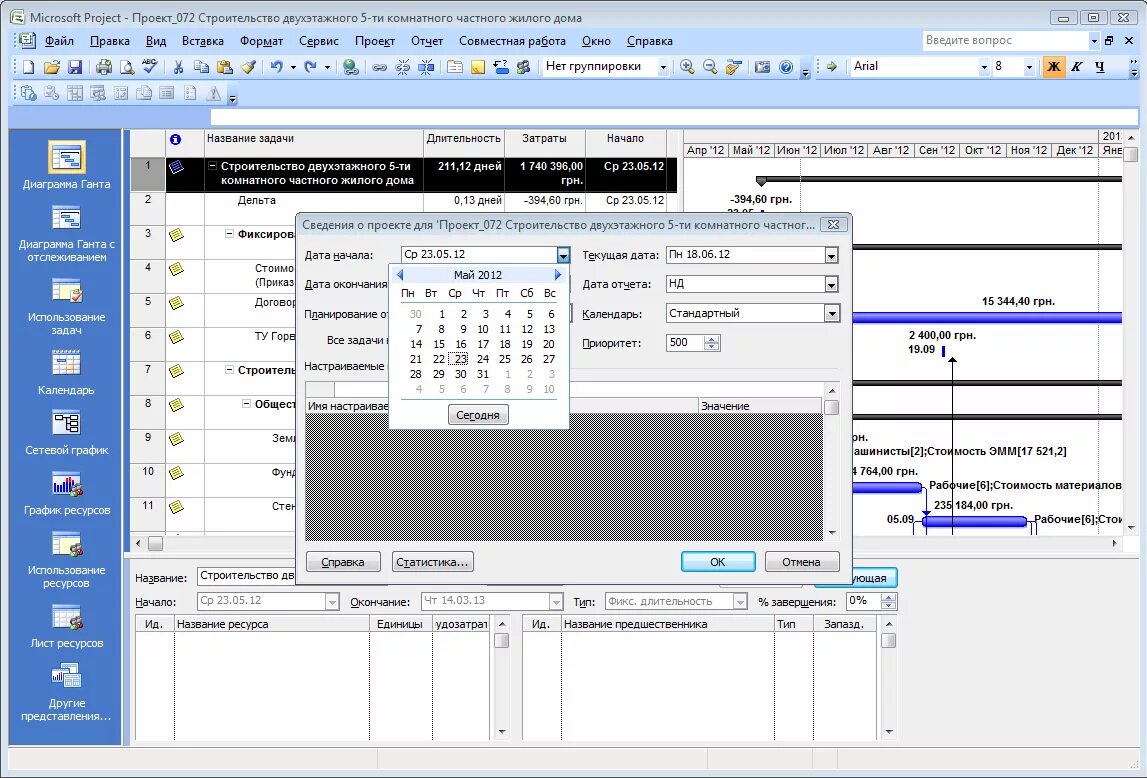Cut selection with the scissors icon
The height and width of the screenshot is (778, 1147).
[178, 67]
